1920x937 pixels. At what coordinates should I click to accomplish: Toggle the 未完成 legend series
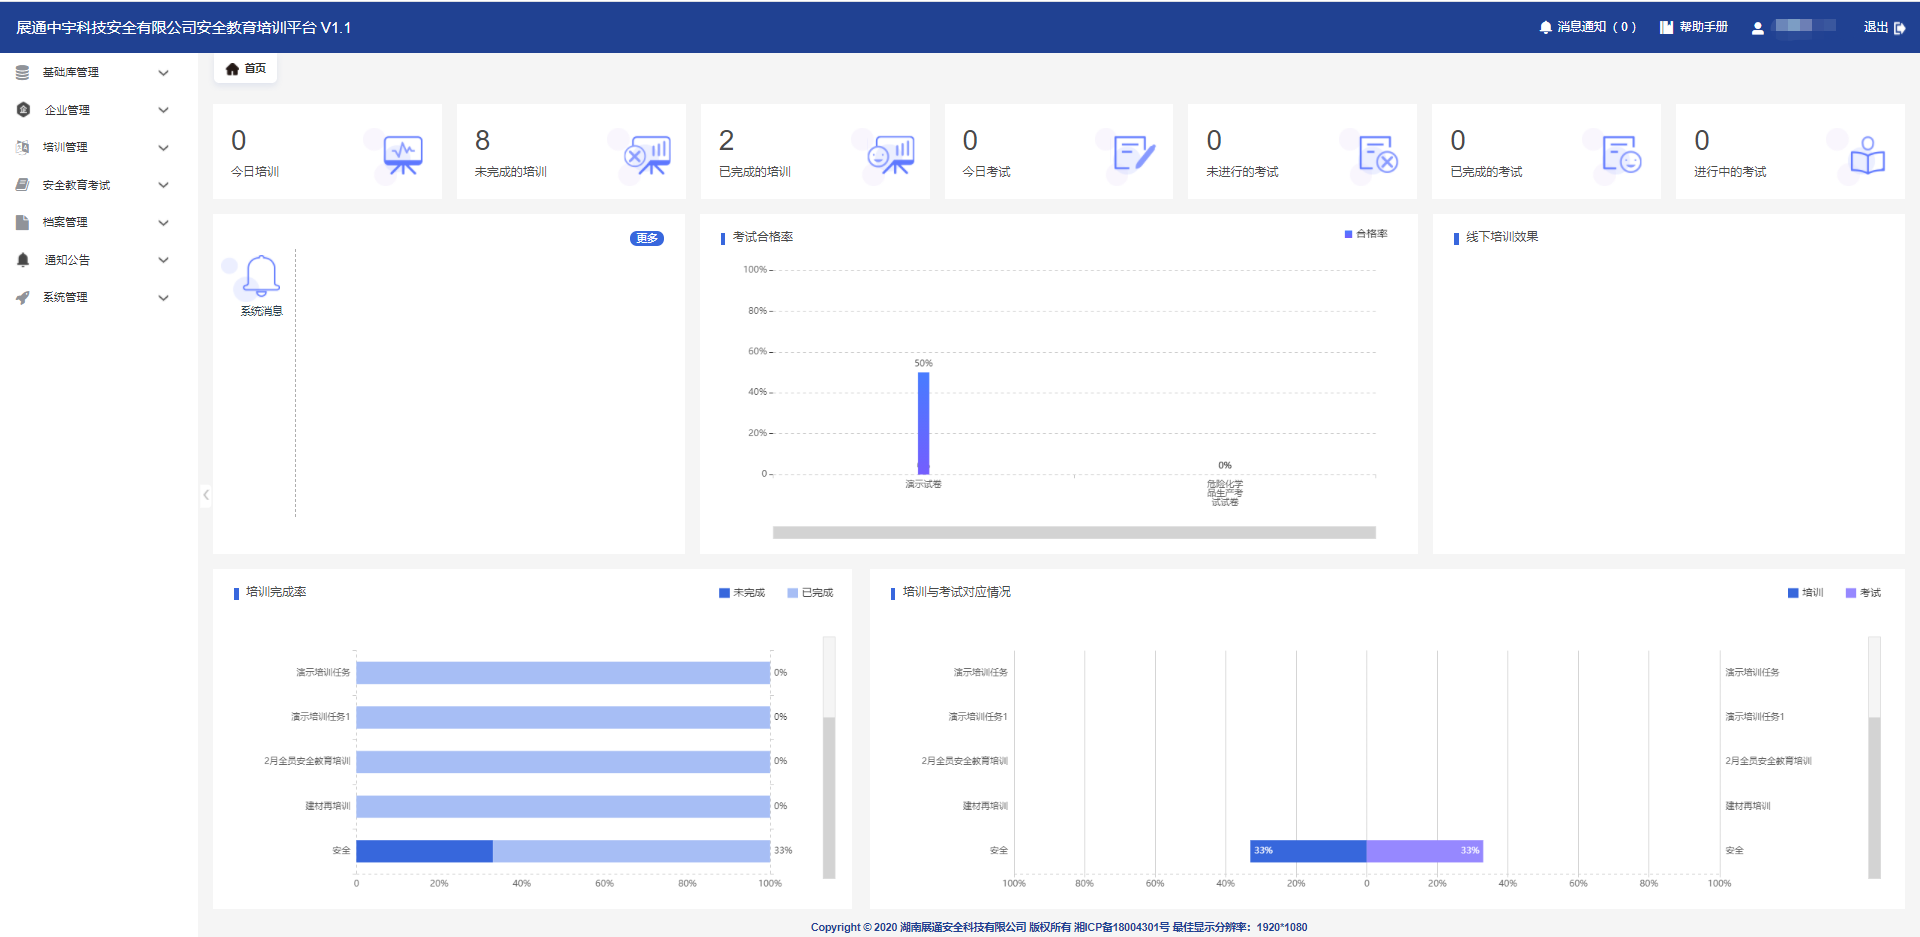tap(742, 593)
